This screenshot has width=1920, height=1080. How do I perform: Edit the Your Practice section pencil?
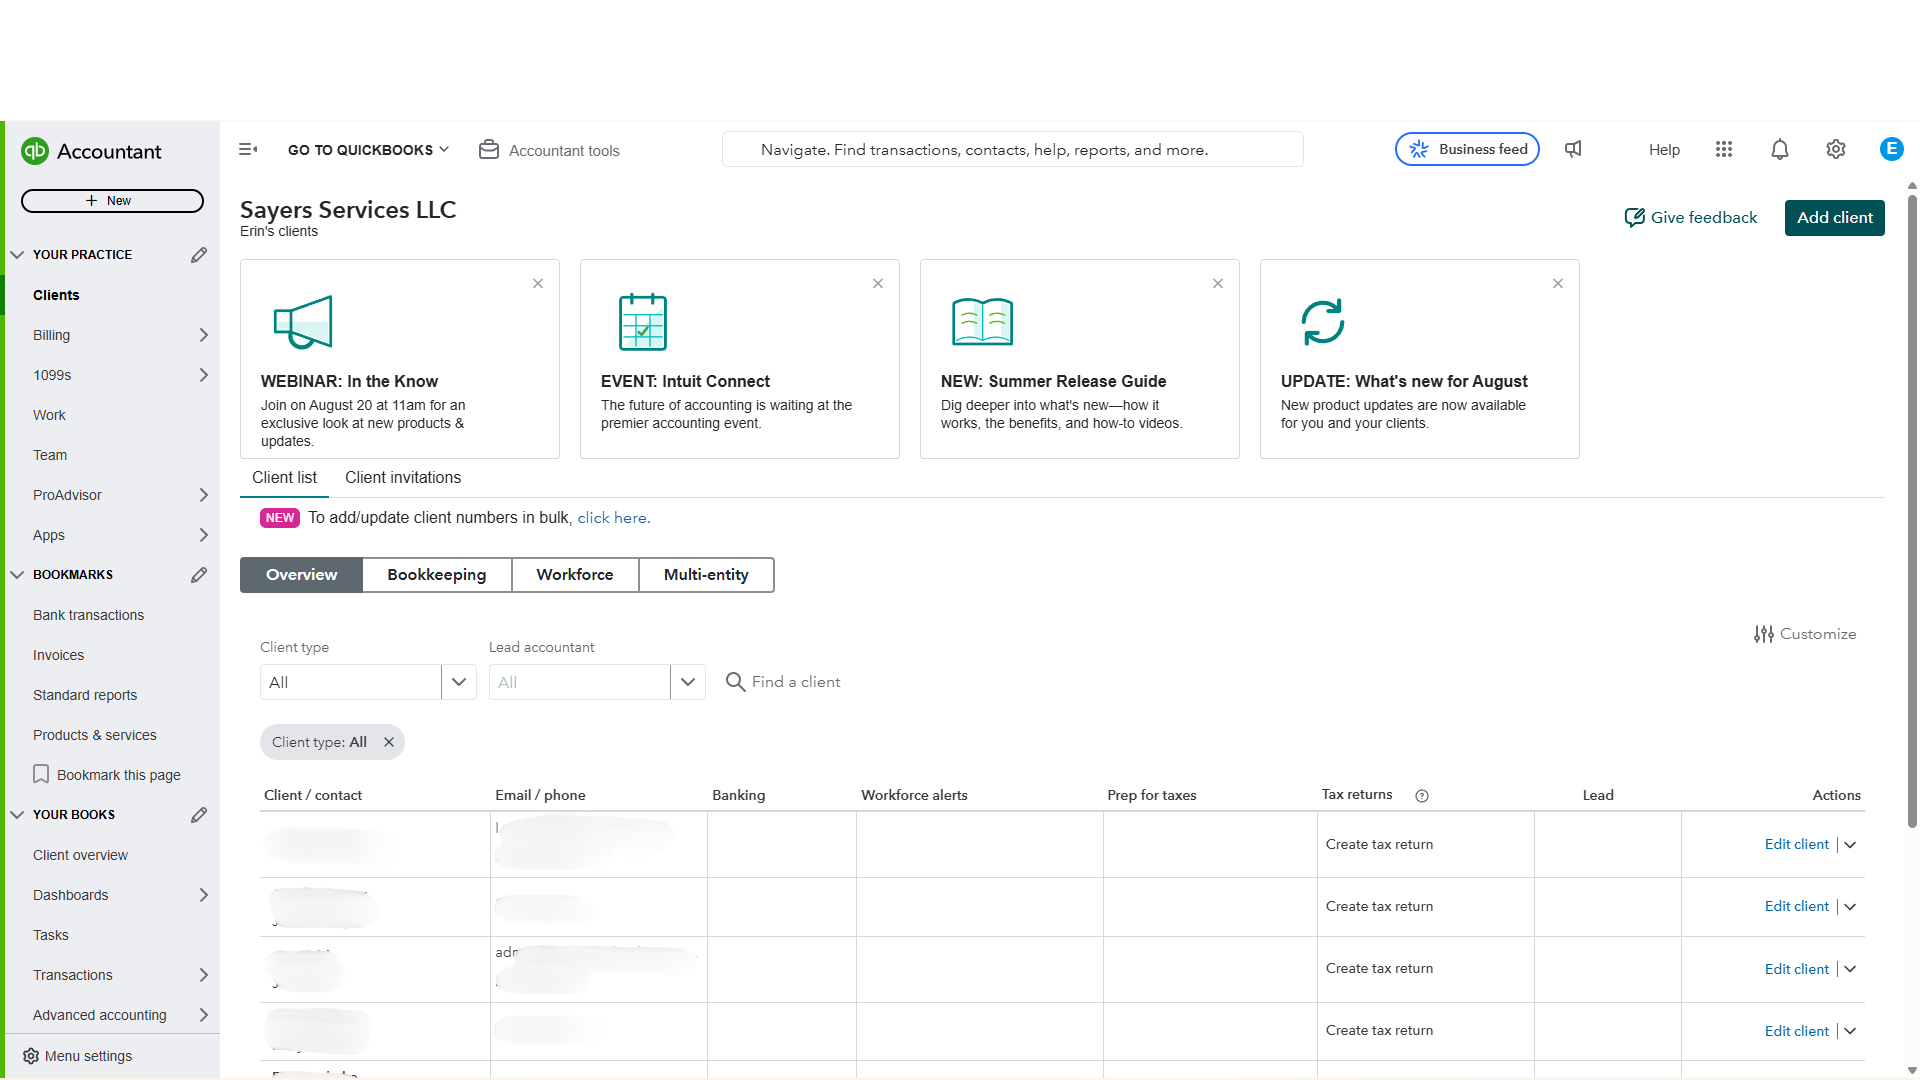coord(199,255)
